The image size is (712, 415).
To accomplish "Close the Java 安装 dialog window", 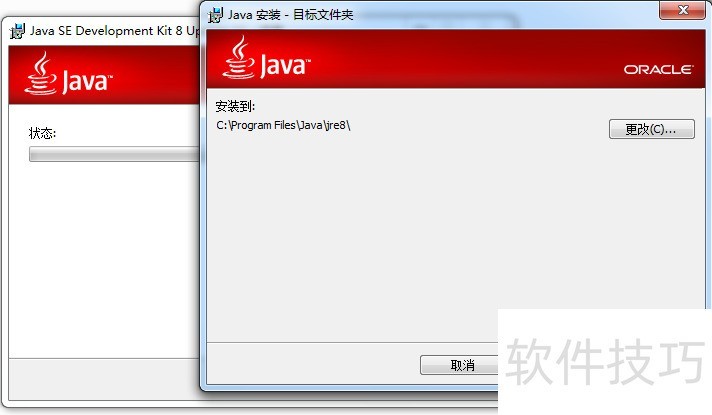I will tap(682, 10).
